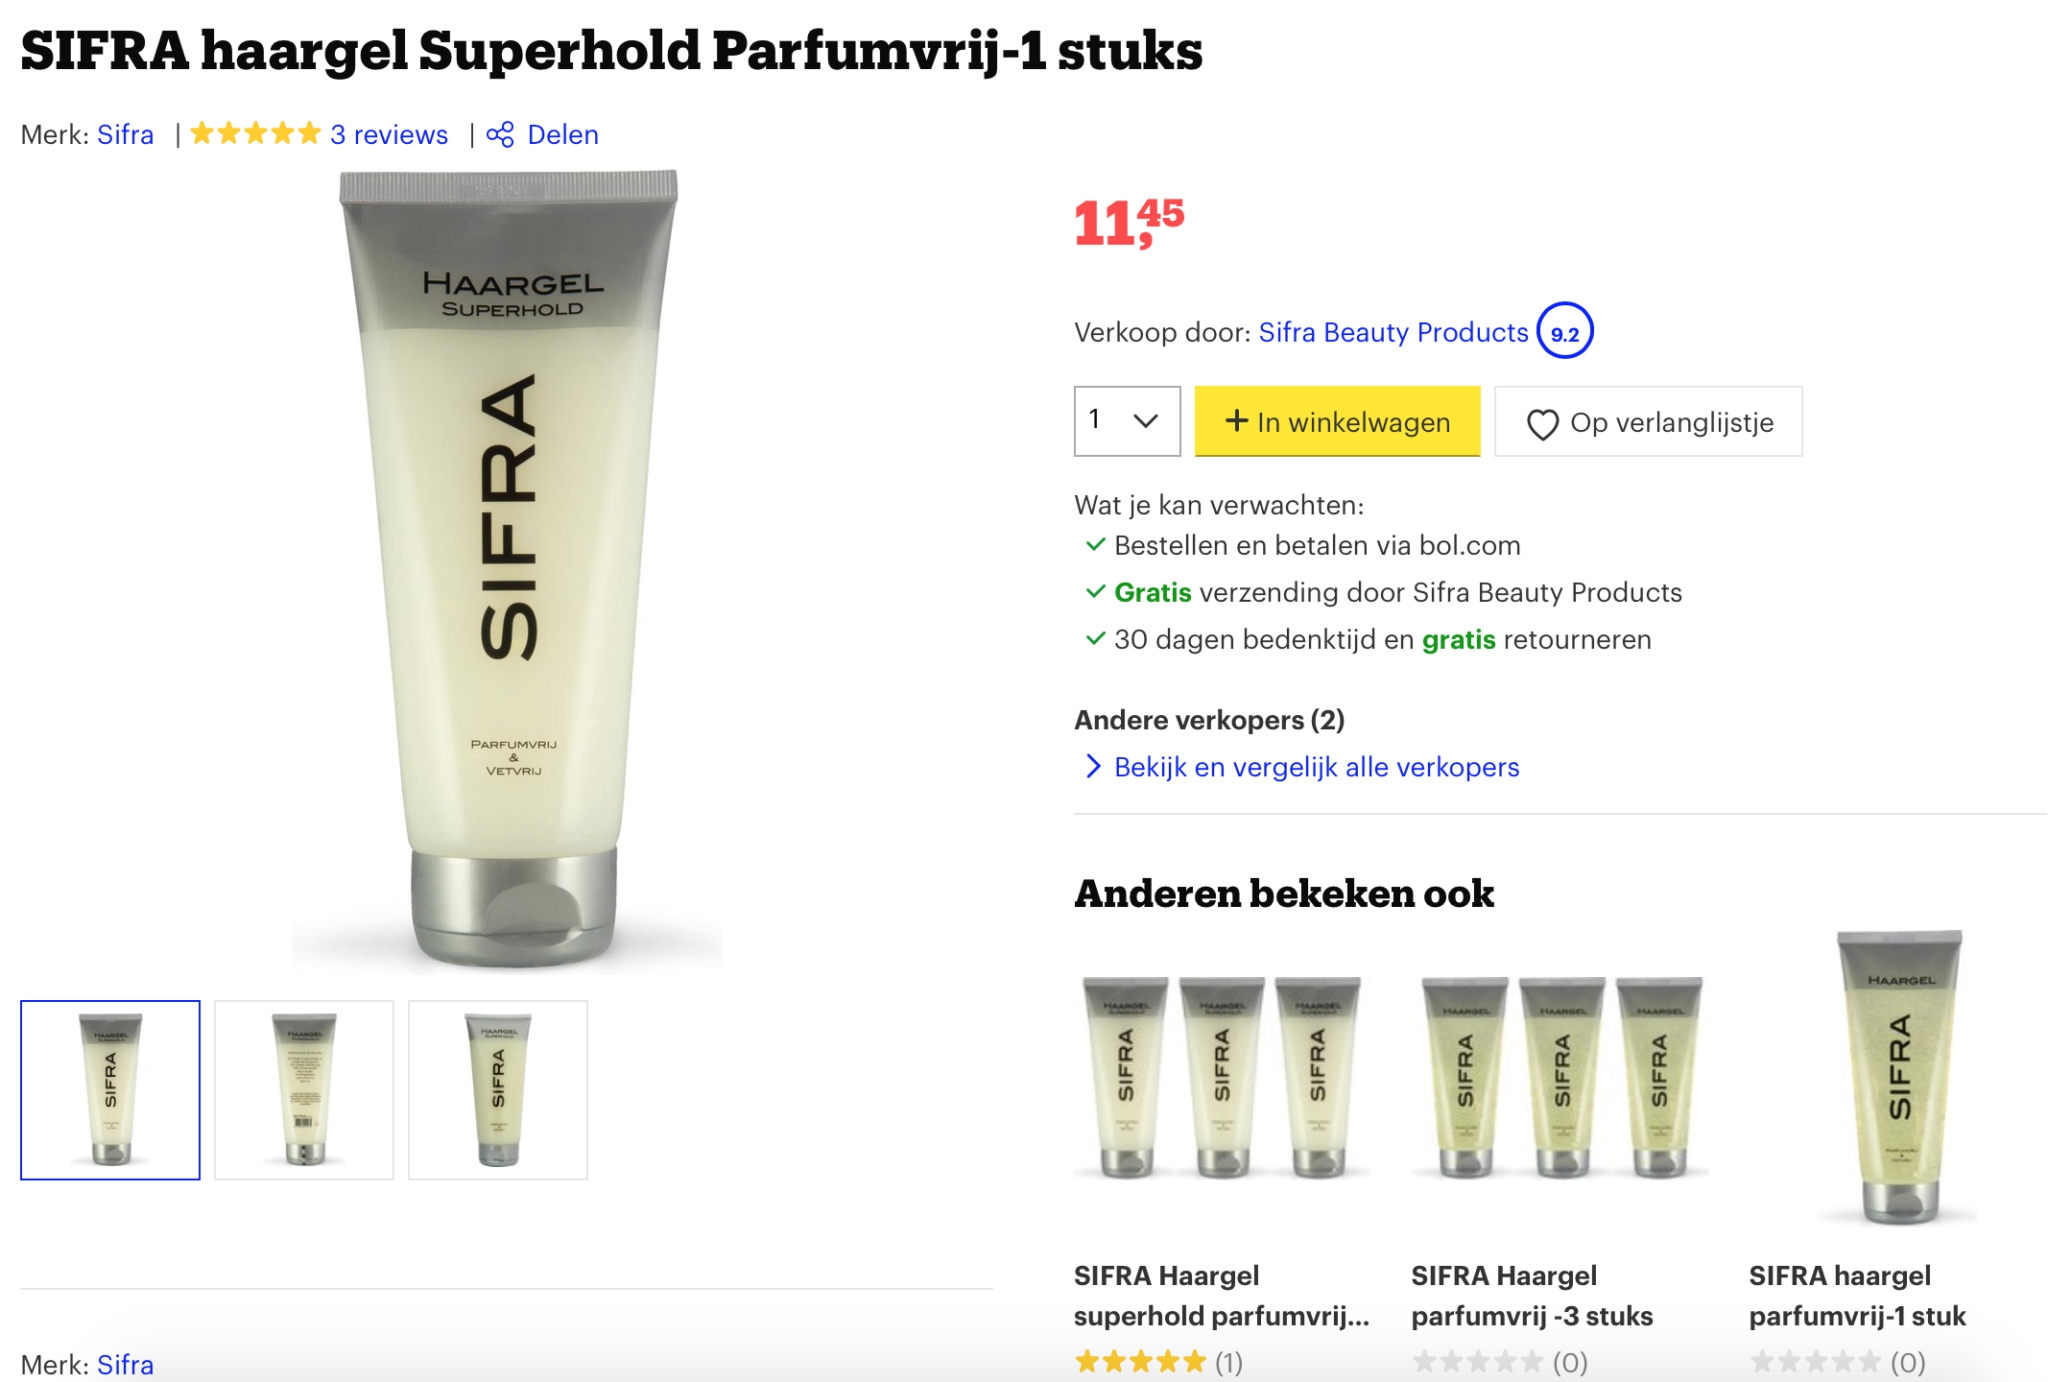This screenshot has height=1382, width=2048.
Task: Select the back-of-tube product thumbnail
Action: tap(303, 1089)
